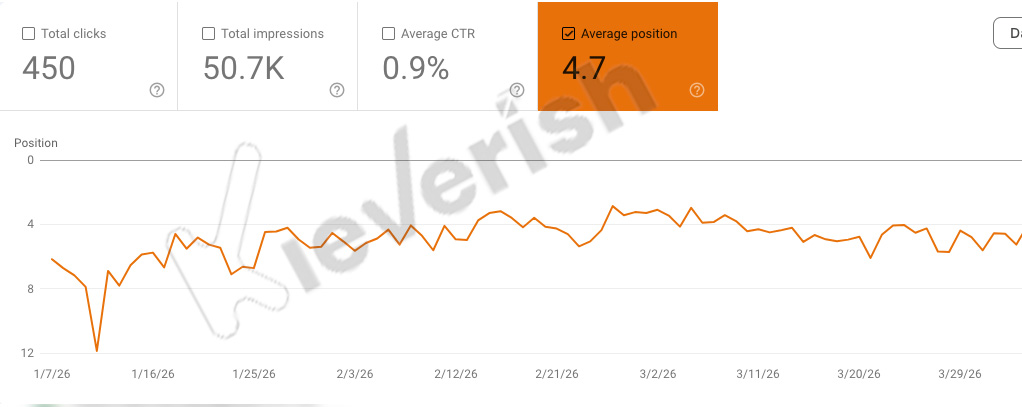The height and width of the screenshot is (407, 1022).
Task: Click the 3/2/26 date label
Action: point(658,374)
